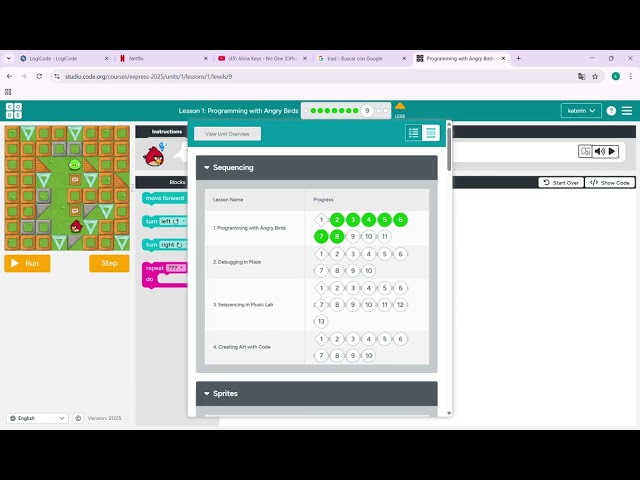Open level 9 bubble in header progress
Image resolution: width=640 pixels, height=480 pixels.
367,111
